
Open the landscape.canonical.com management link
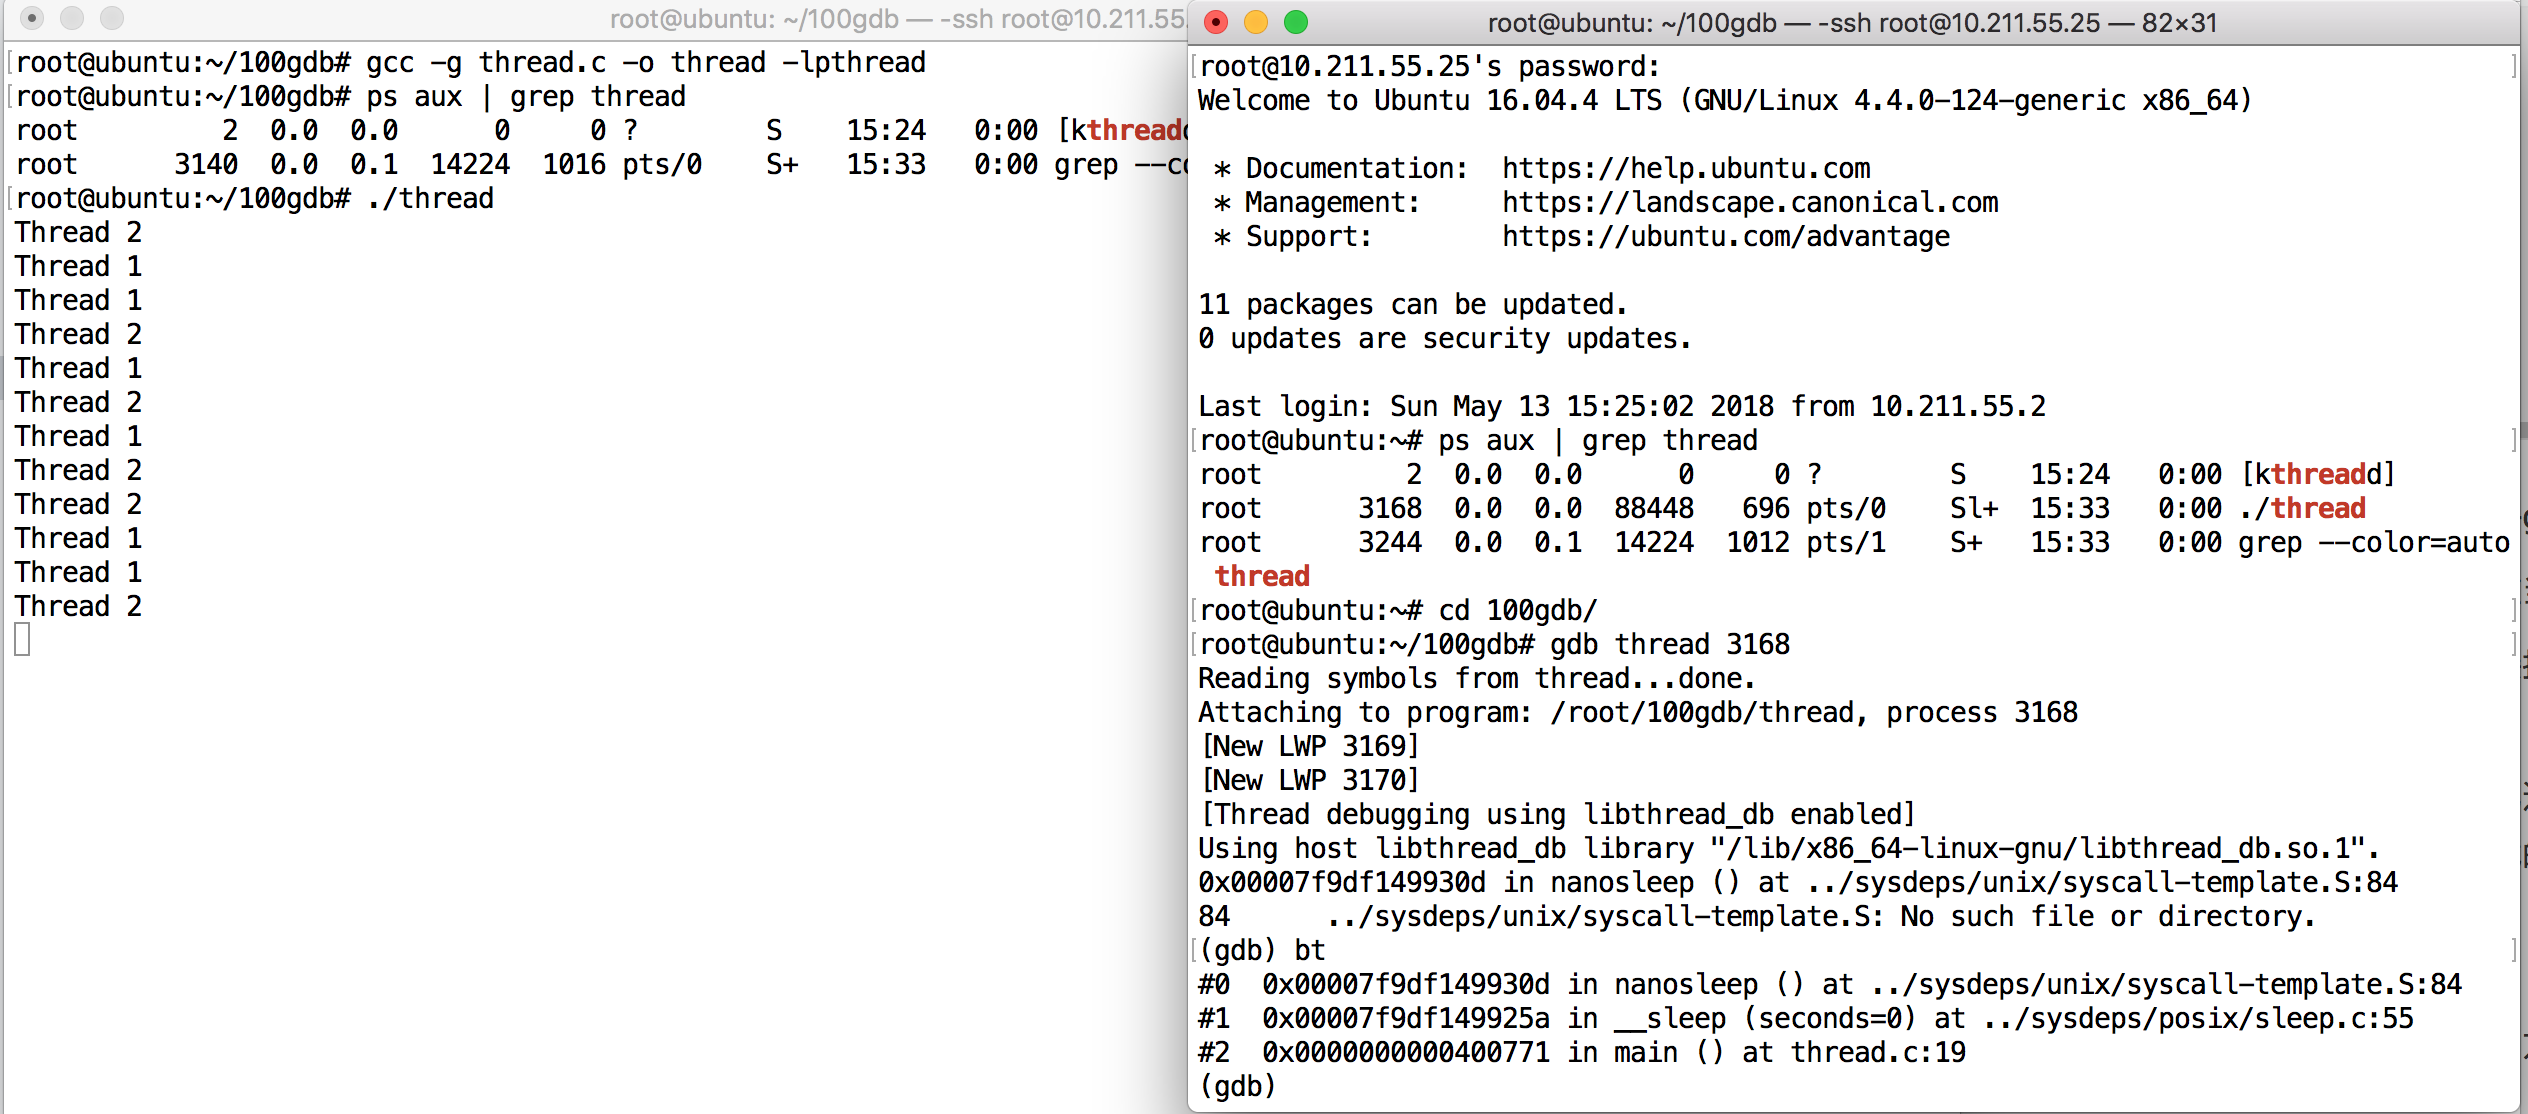1750,202
